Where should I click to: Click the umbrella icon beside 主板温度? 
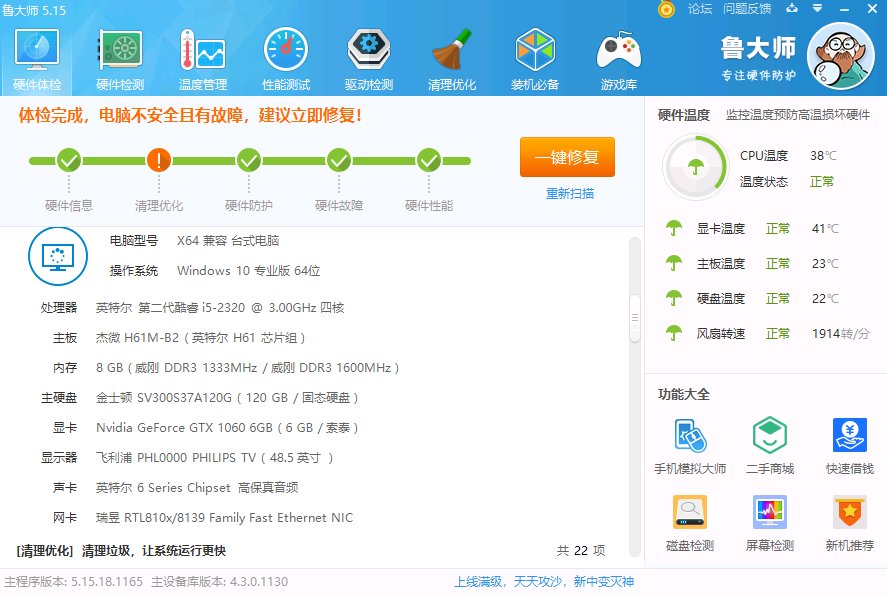click(x=674, y=264)
